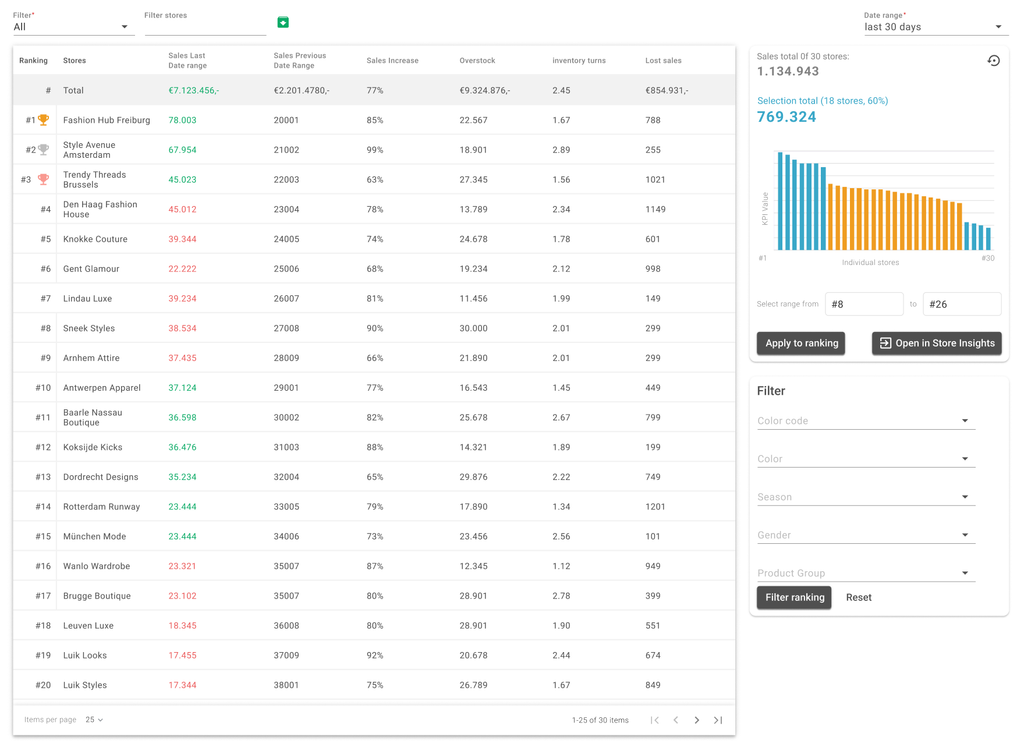Click the Total row sales value €7.123.456,-
The width and height of the screenshot is (1024, 750).
(193, 90)
